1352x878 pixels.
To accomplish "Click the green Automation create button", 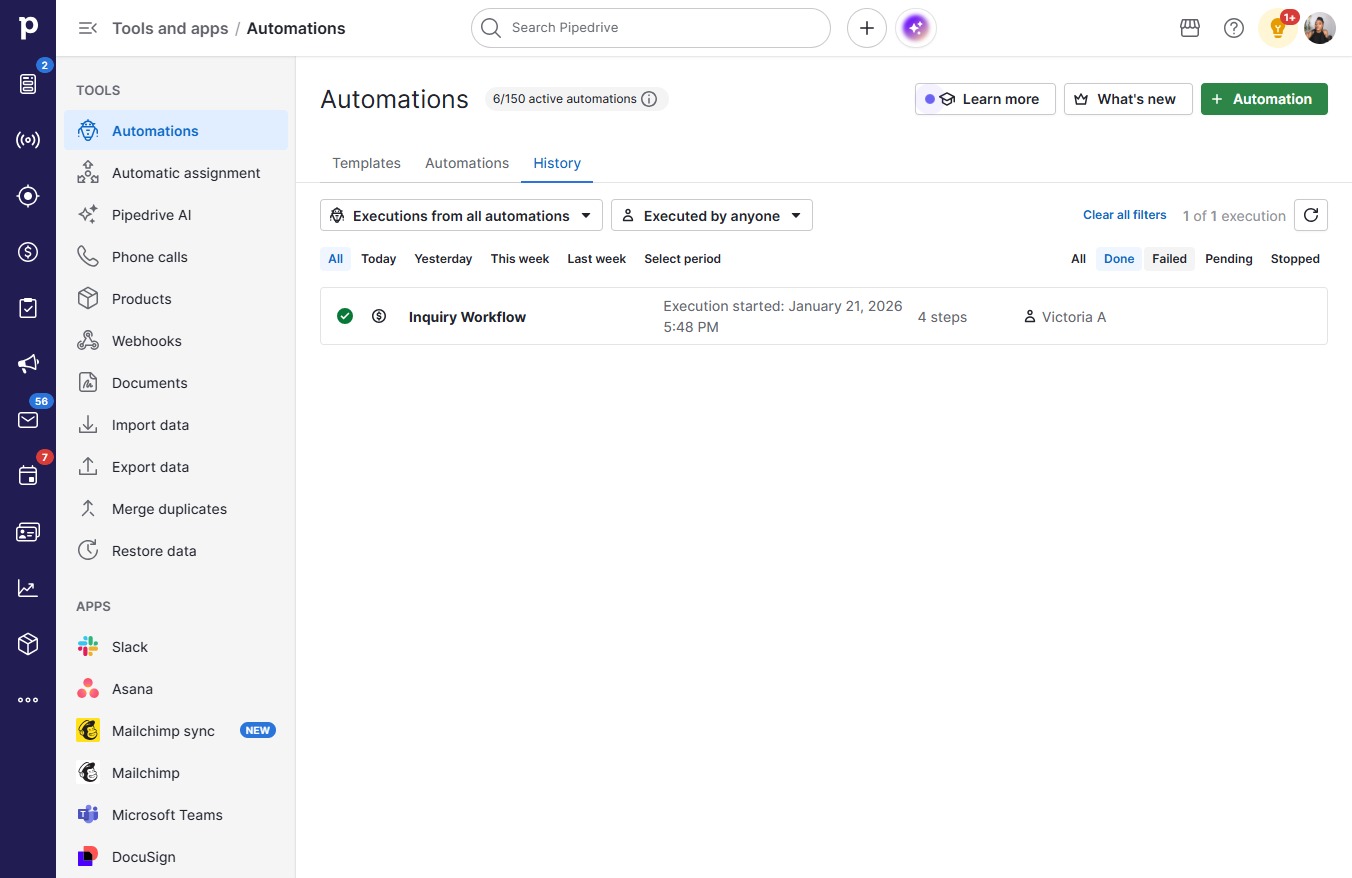I will tap(1264, 99).
